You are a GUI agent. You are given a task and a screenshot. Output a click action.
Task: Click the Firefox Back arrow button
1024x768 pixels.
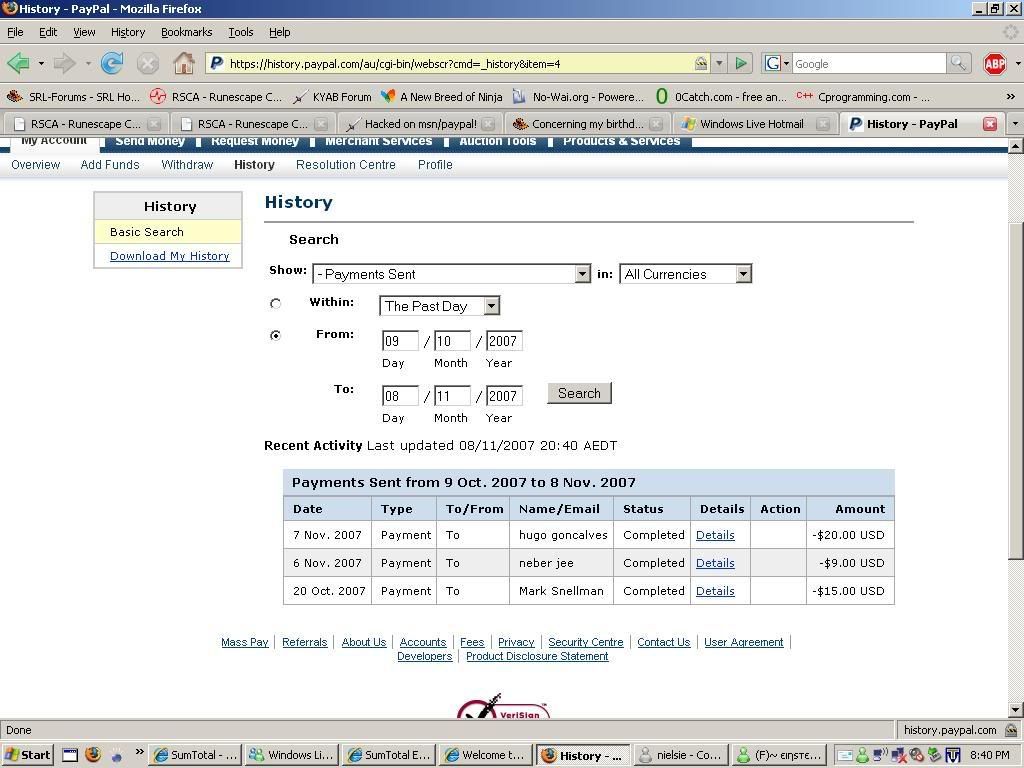(18, 64)
